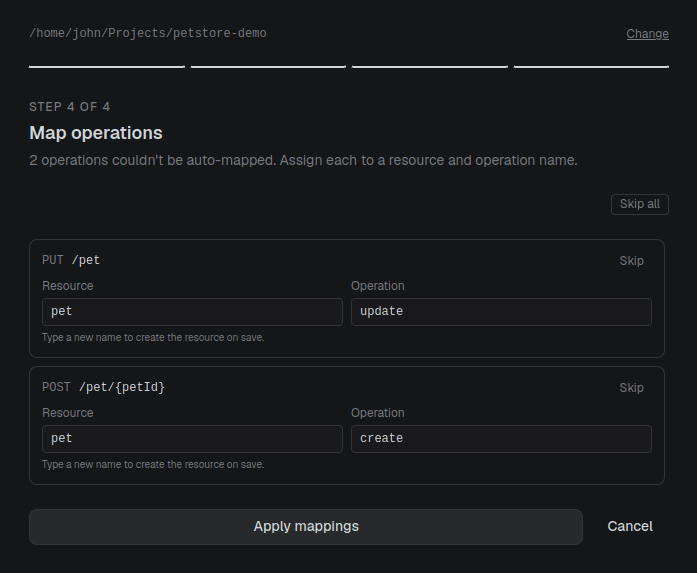Focus the Operation field containing create
697x573 pixels.
pyautogui.click(x=501, y=439)
